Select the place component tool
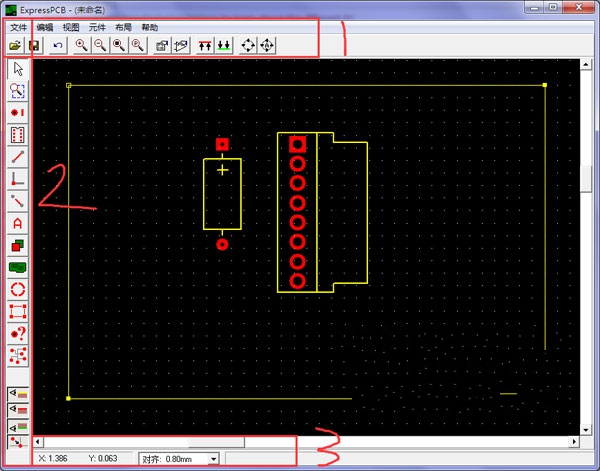The height and width of the screenshot is (471, 600). [18, 135]
